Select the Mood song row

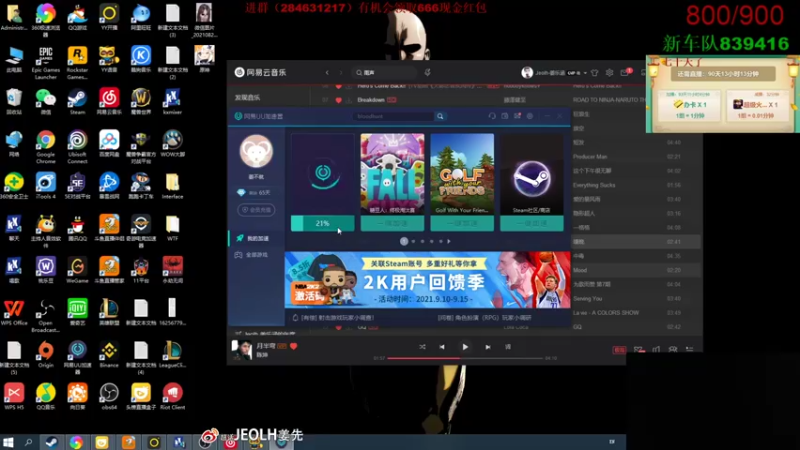pyautogui.click(x=636, y=270)
